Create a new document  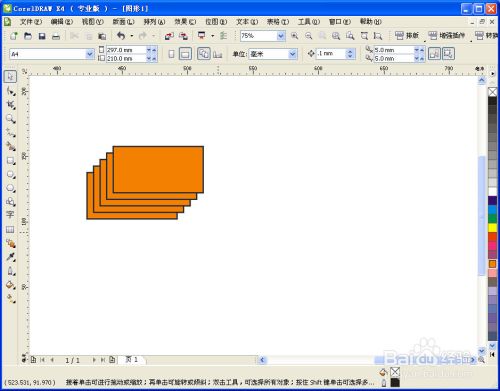point(14,36)
